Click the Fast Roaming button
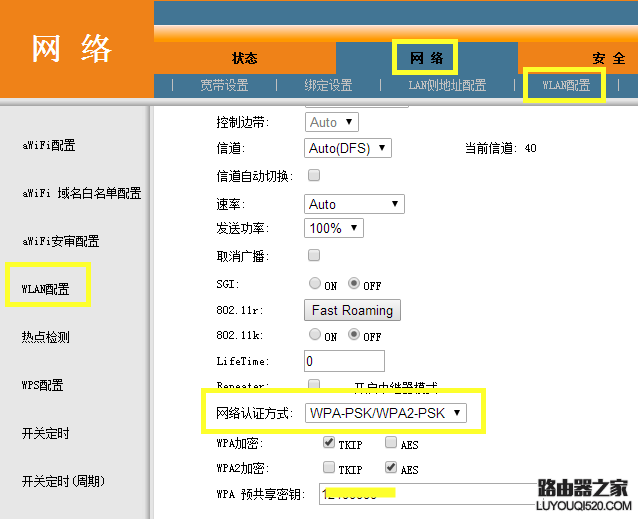The image size is (638, 519). coord(352,310)
